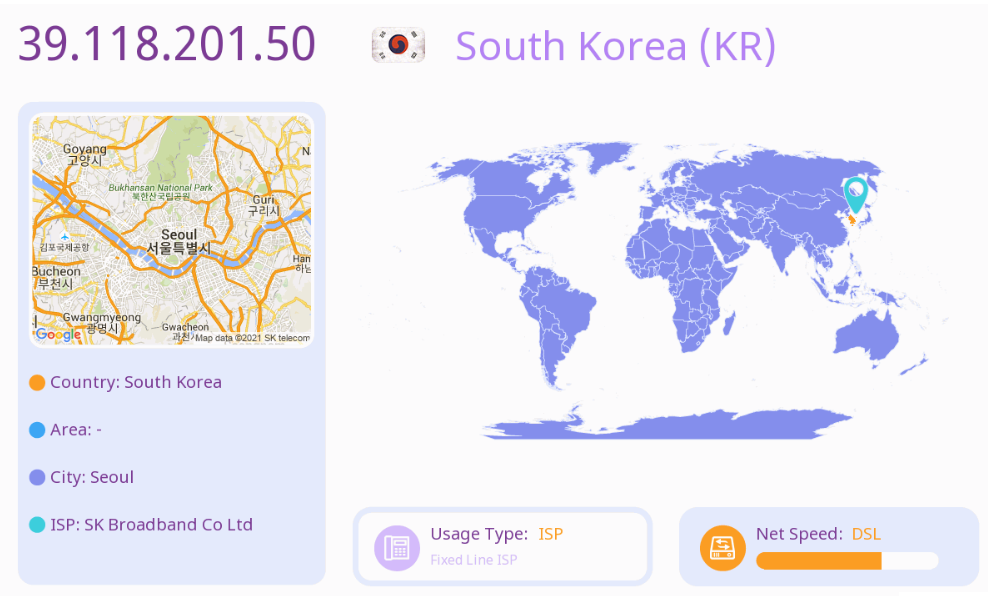Screen dimensions: 1000x600
Task: Open the Seoul street map thumbnail
Action: tap(172, 230)
